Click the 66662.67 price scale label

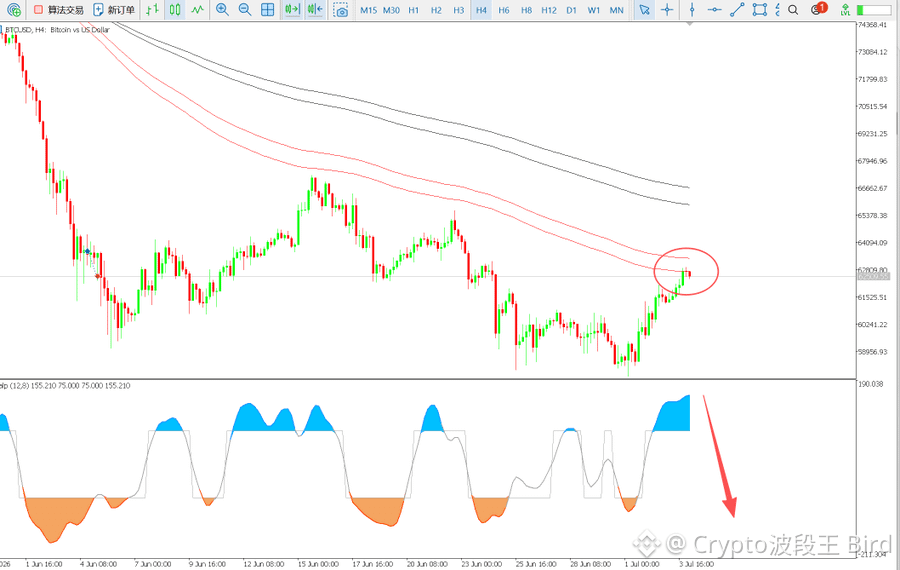[x=872, y=188]
